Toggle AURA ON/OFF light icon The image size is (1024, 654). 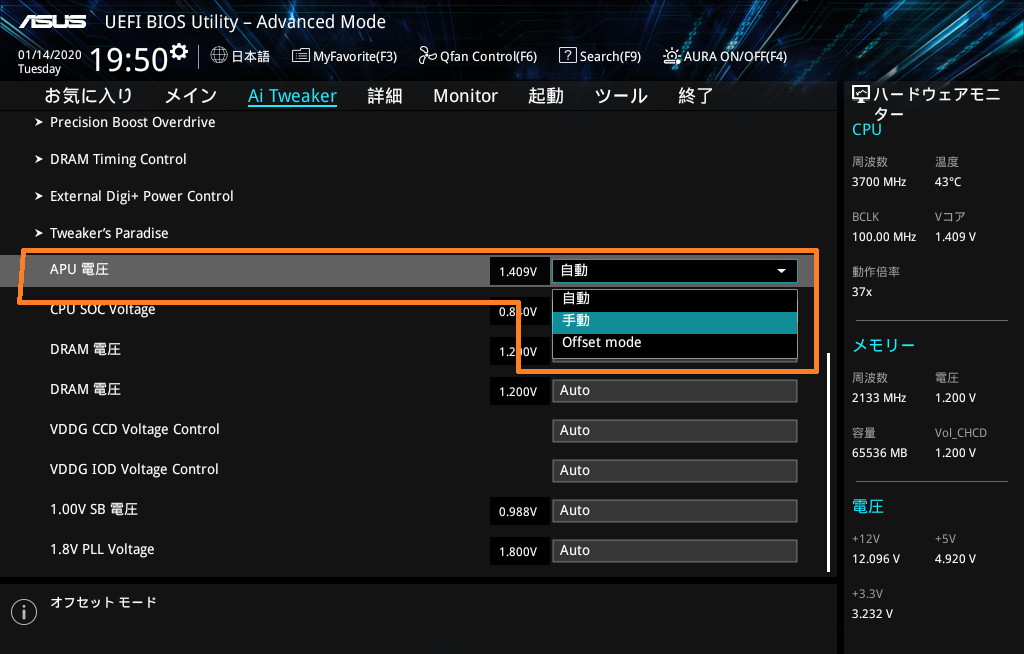[671, 56]
